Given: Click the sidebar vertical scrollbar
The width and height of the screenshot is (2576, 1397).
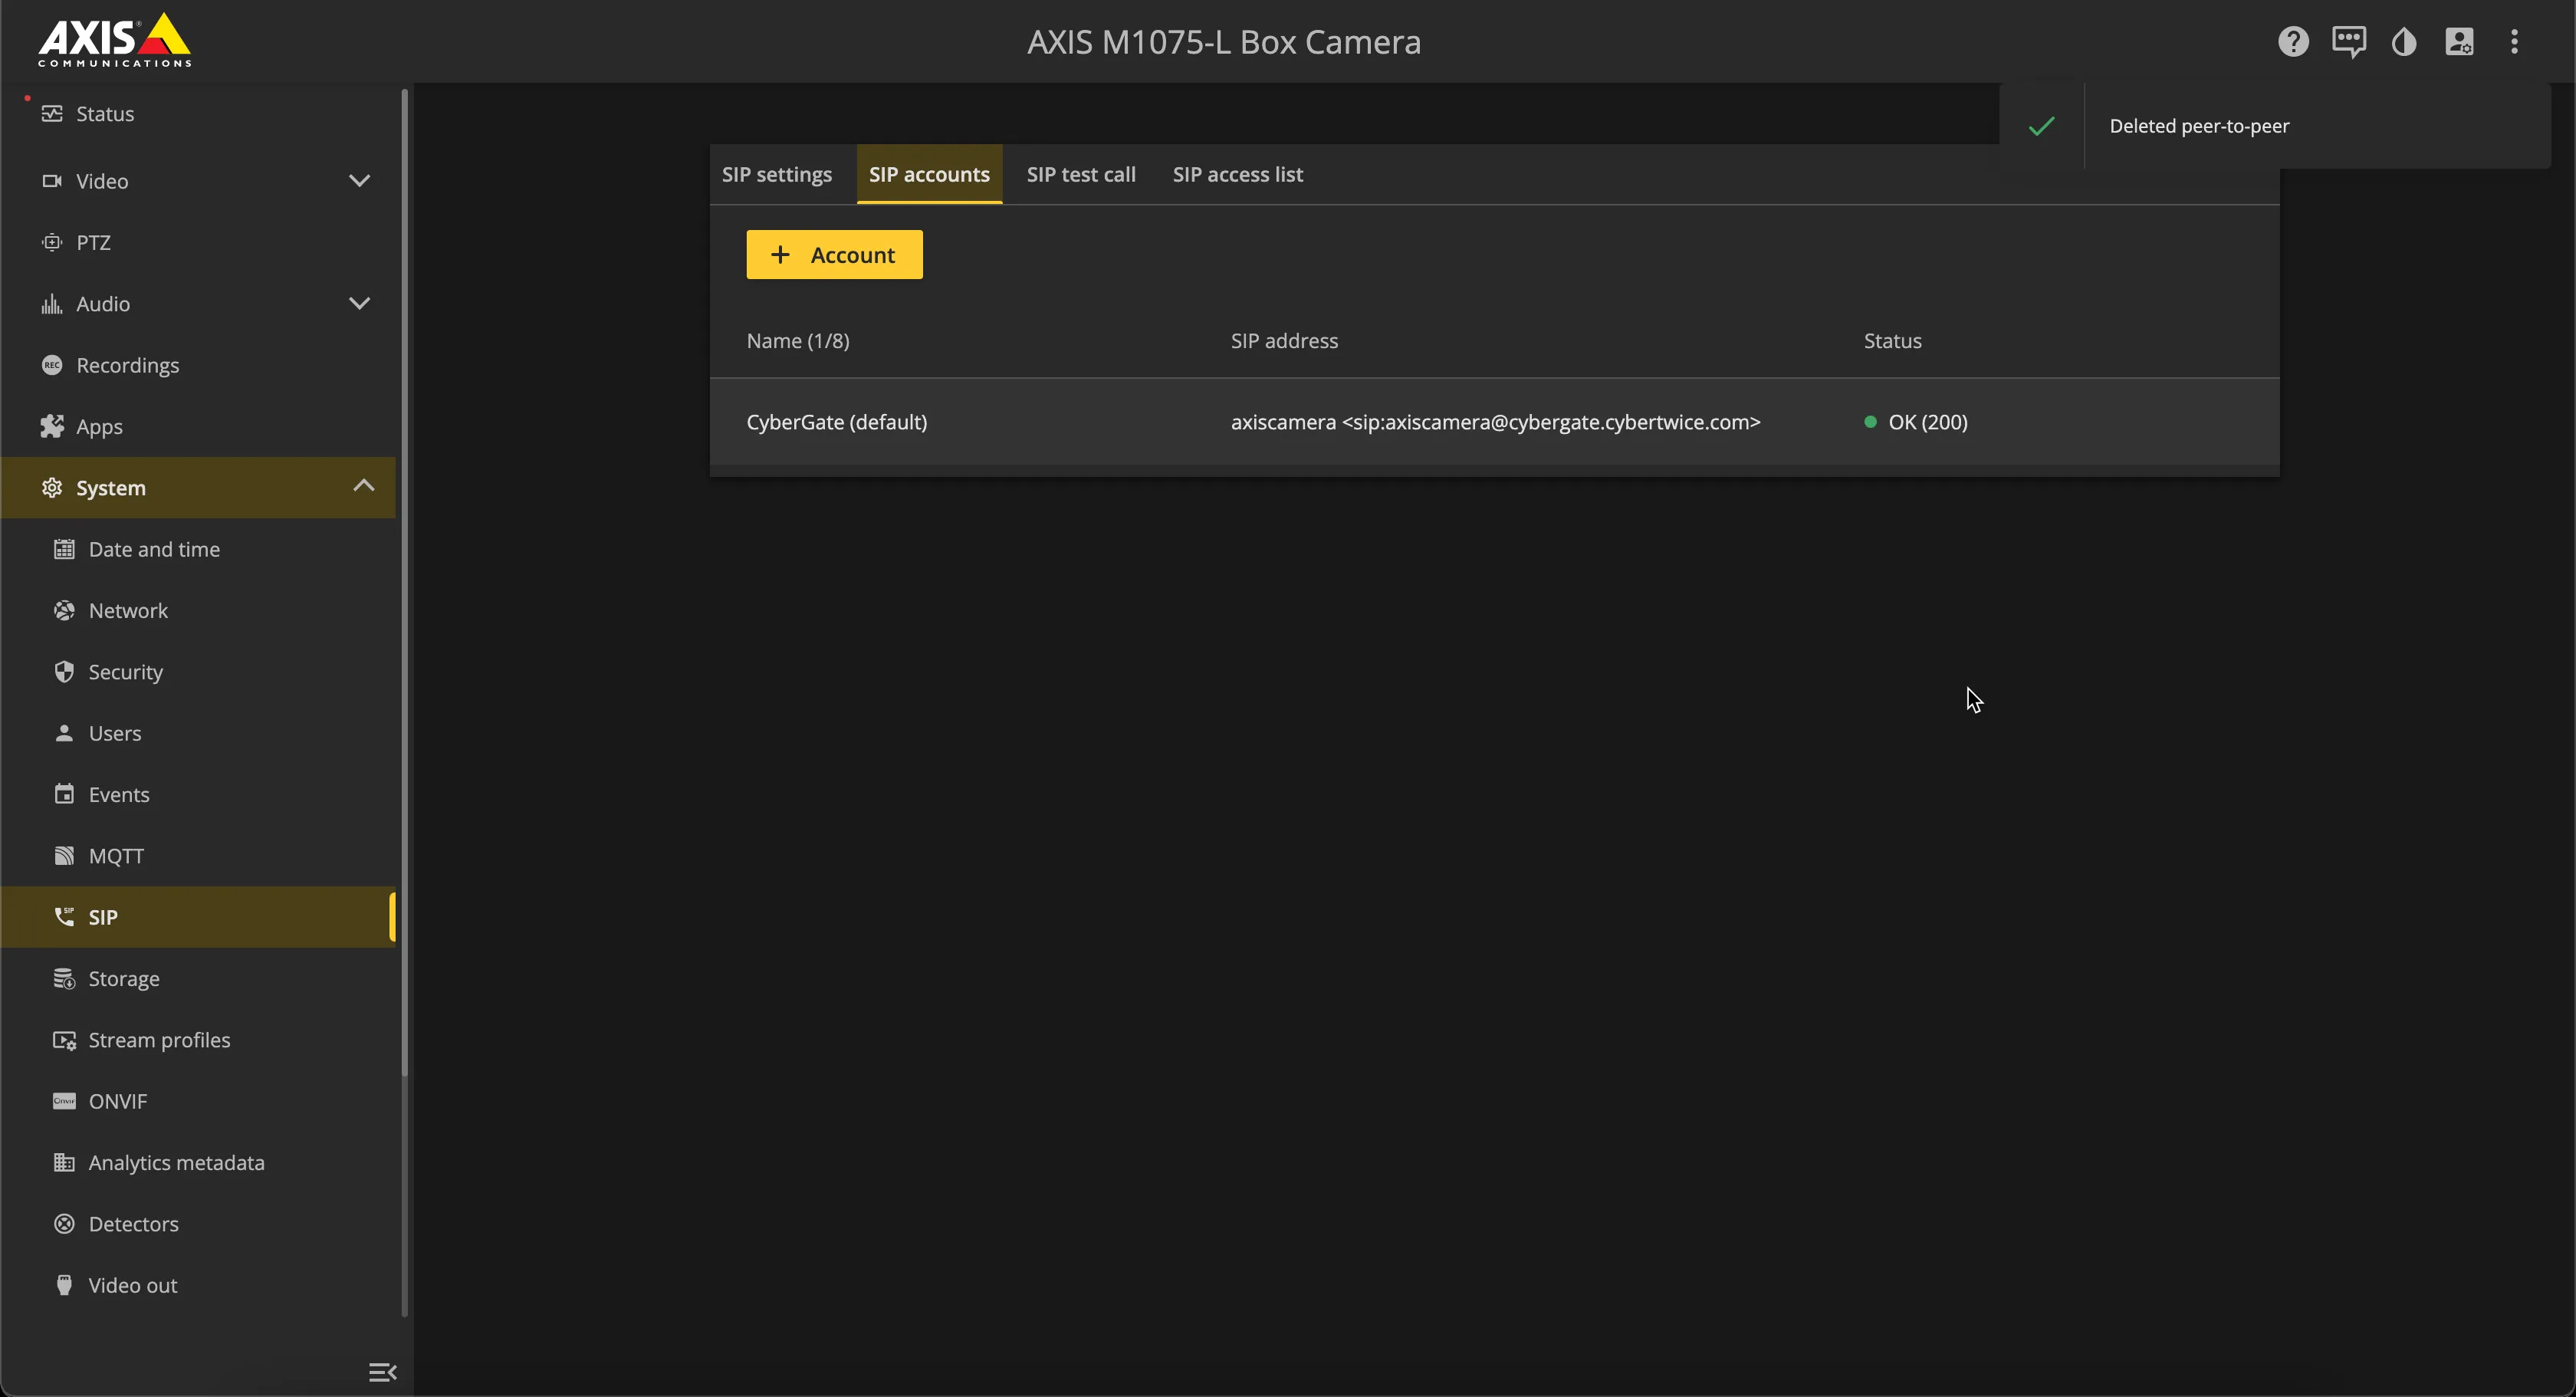Looking at the screenshot, I should [404, 583].
